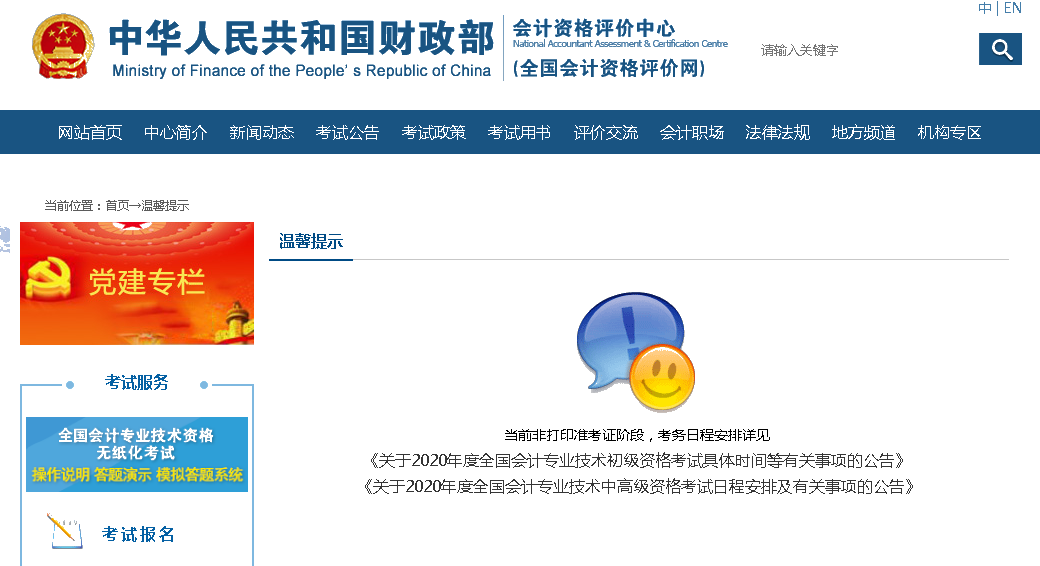Click the magnifier search icon button
The height and width of the screenshot is (566, 1040).
coord(1000,49)
